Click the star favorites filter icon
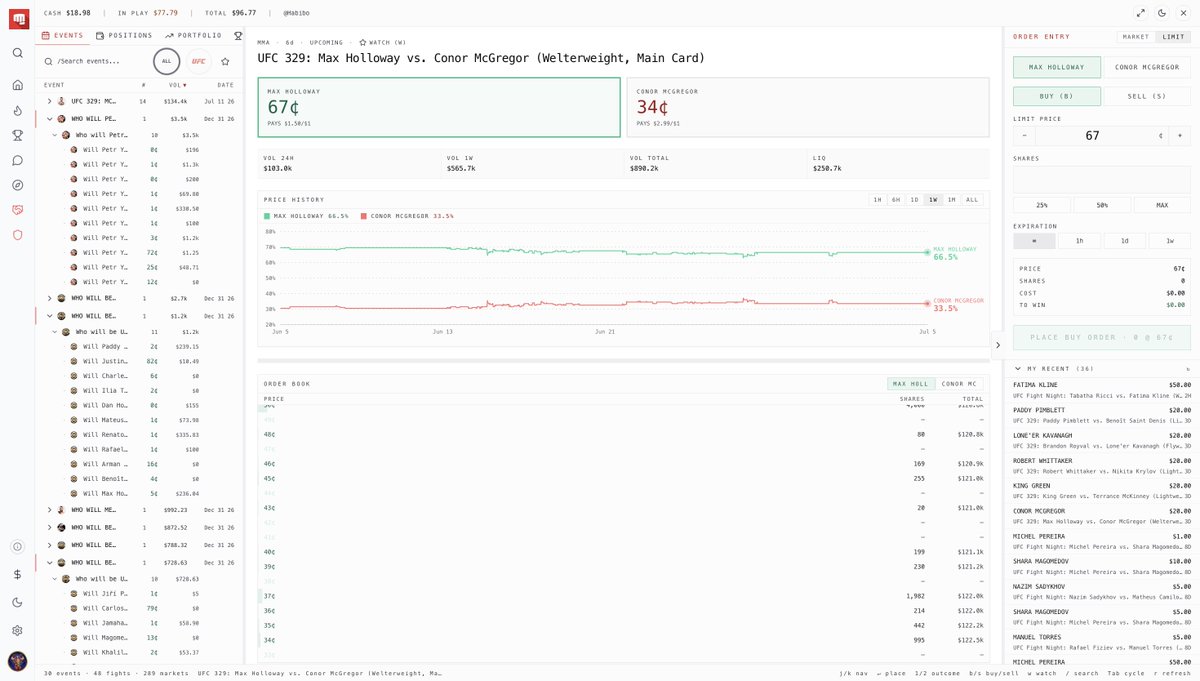The height and width of the screenshot is (681, 1200). [x=225, y=61]
